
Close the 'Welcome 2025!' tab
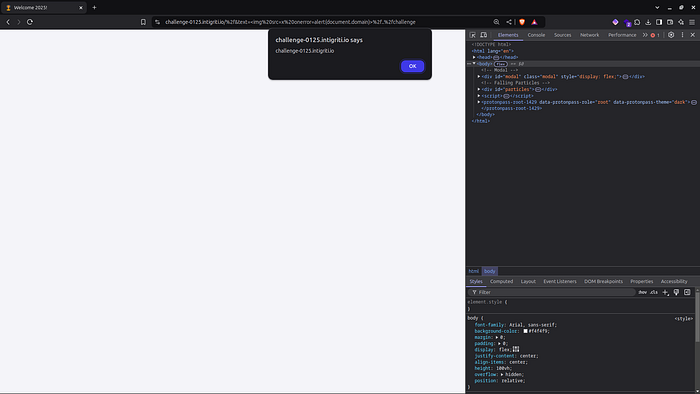[81, 8]
